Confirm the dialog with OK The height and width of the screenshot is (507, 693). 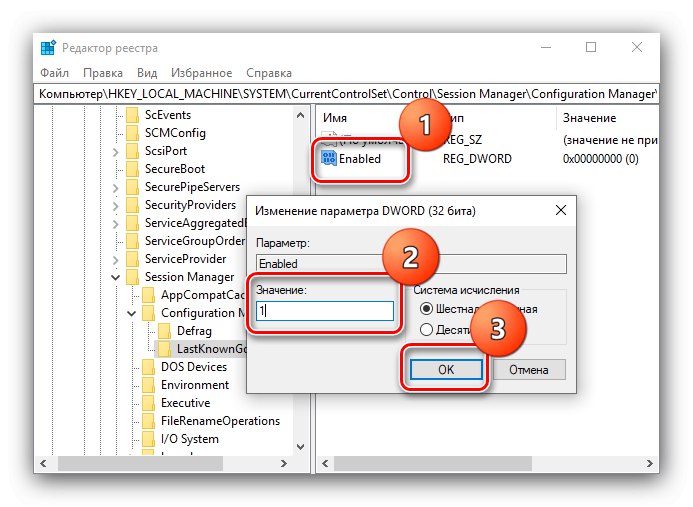[x=446, y=370]
